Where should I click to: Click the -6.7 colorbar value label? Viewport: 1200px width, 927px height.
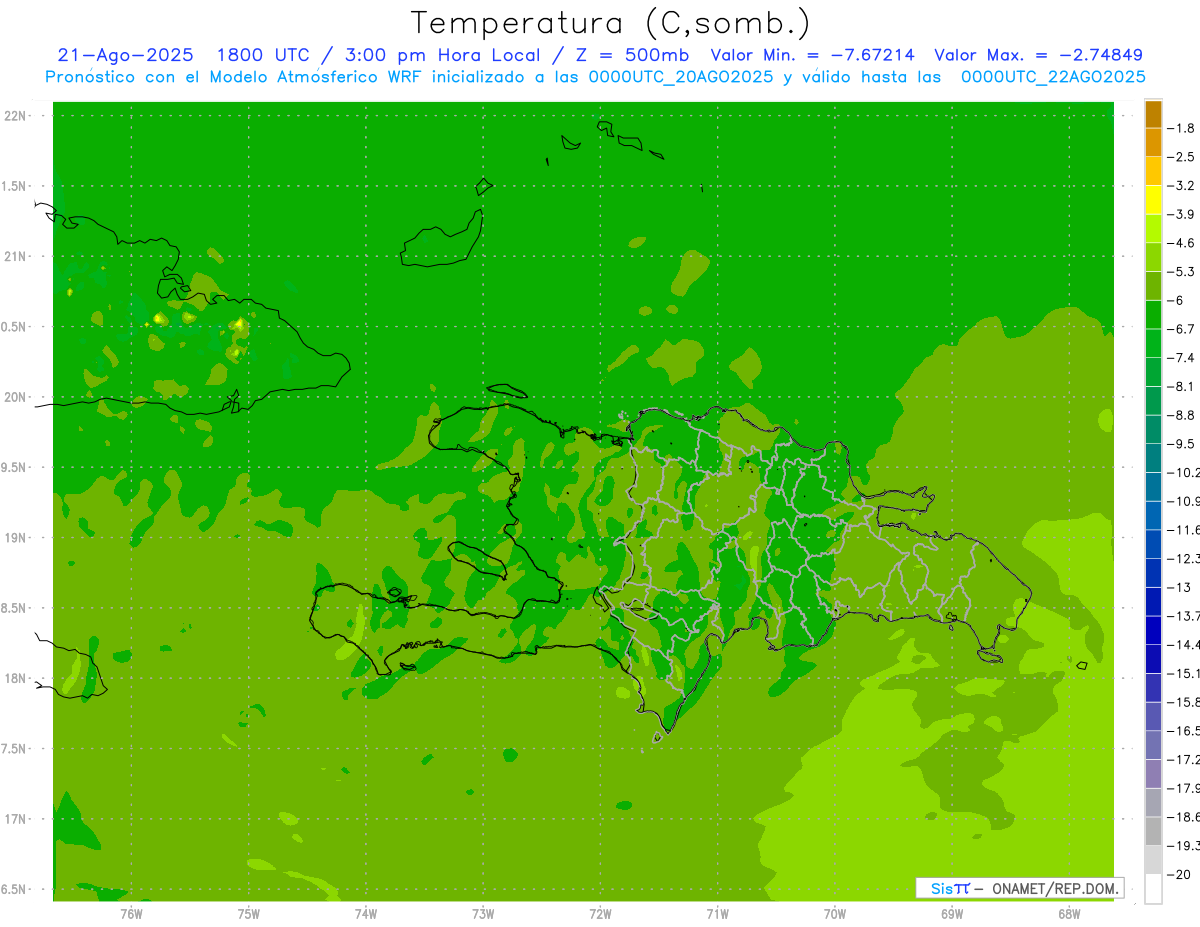tap(1183, 328)
